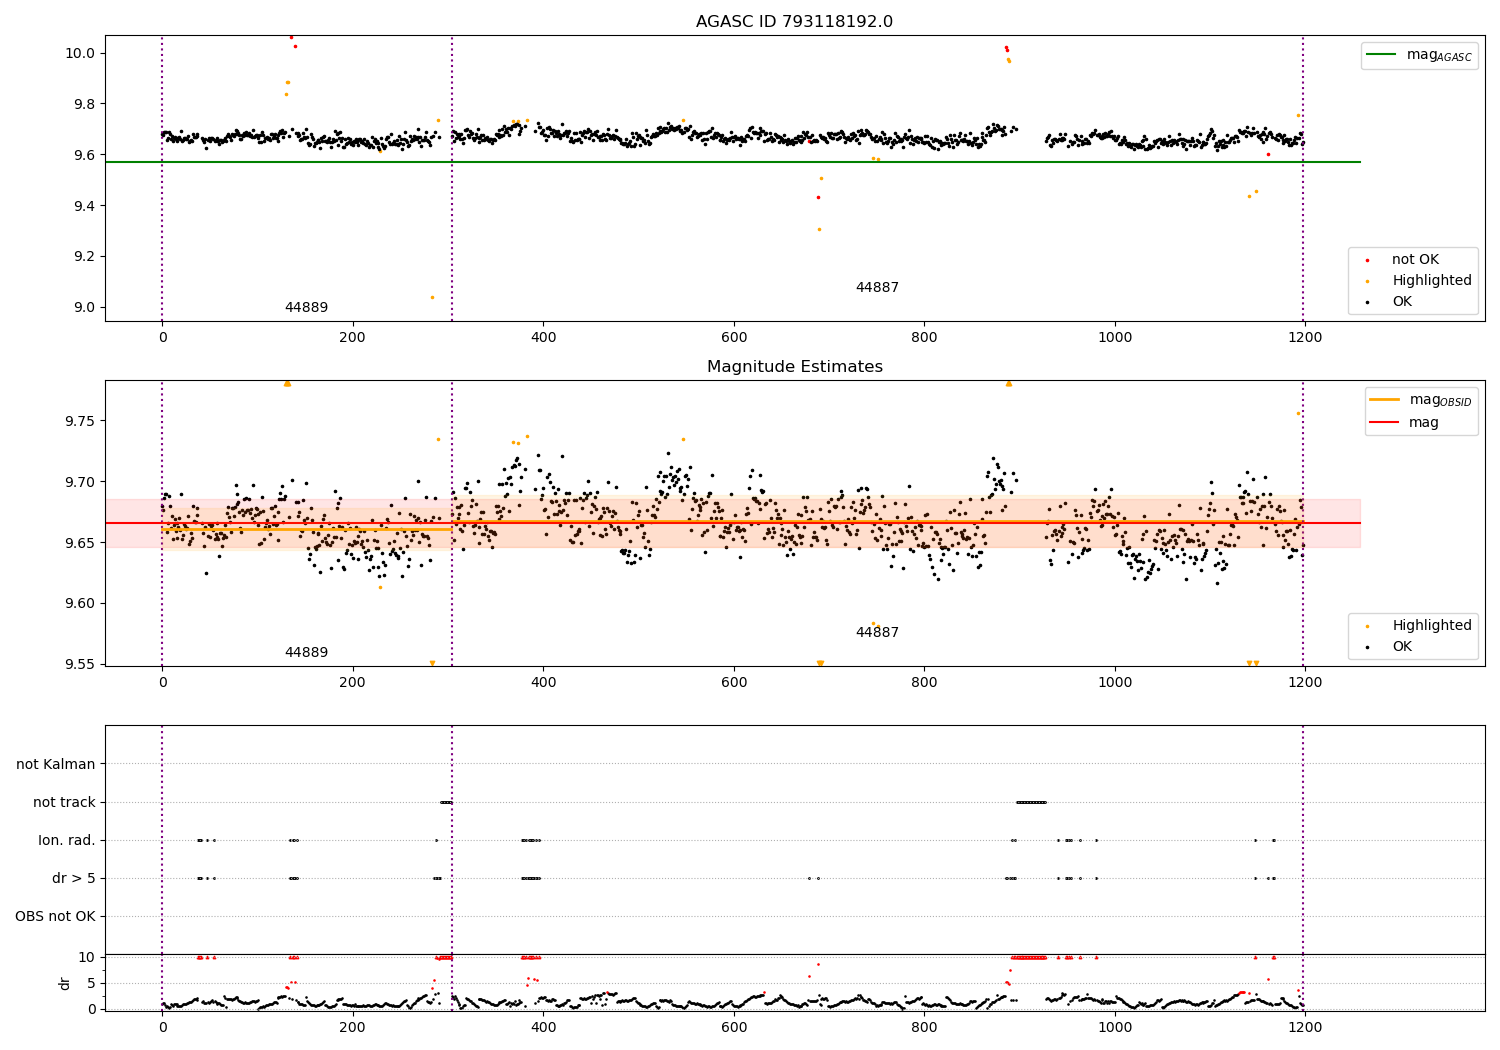Click the red line sample beside 'mag' legend entry
This screenshot has width=1500, height=1050.
[x=1385, y=422]
